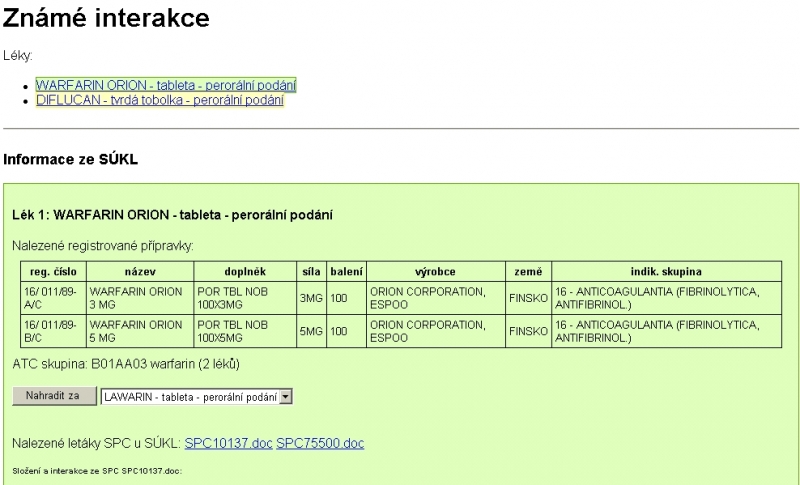Viewport: 800px width, 485px height.
Task: Click the 'Léky:' label
Action: coord(18,56)
